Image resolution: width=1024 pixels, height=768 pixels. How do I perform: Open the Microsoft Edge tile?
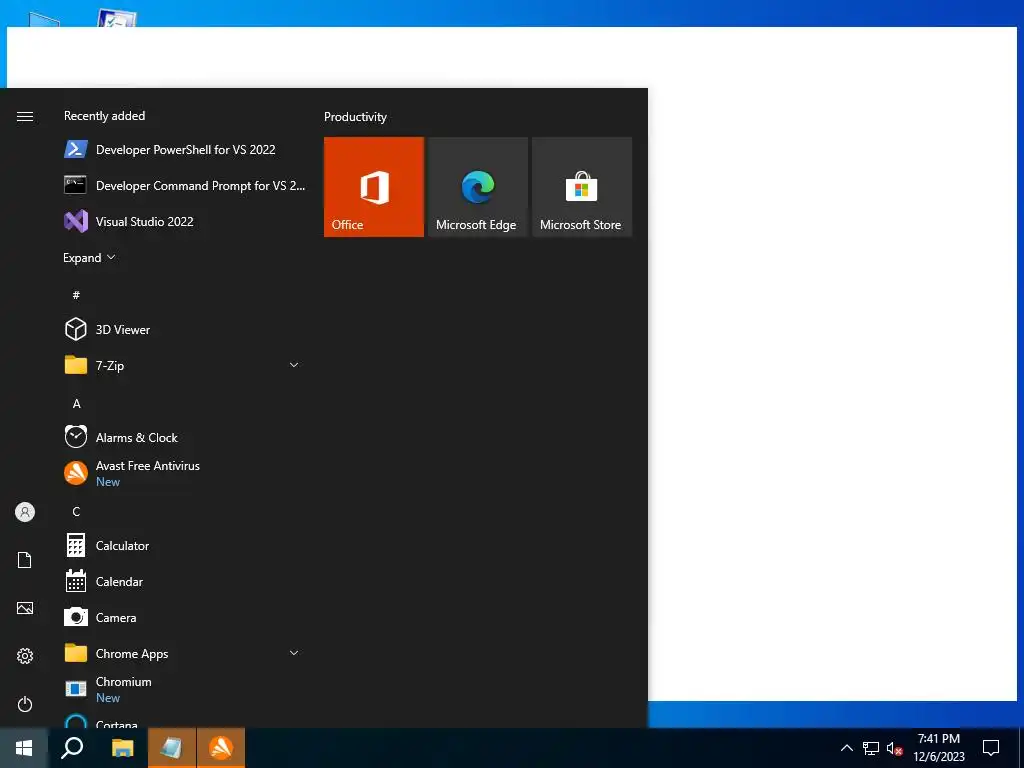coord(477,187)
